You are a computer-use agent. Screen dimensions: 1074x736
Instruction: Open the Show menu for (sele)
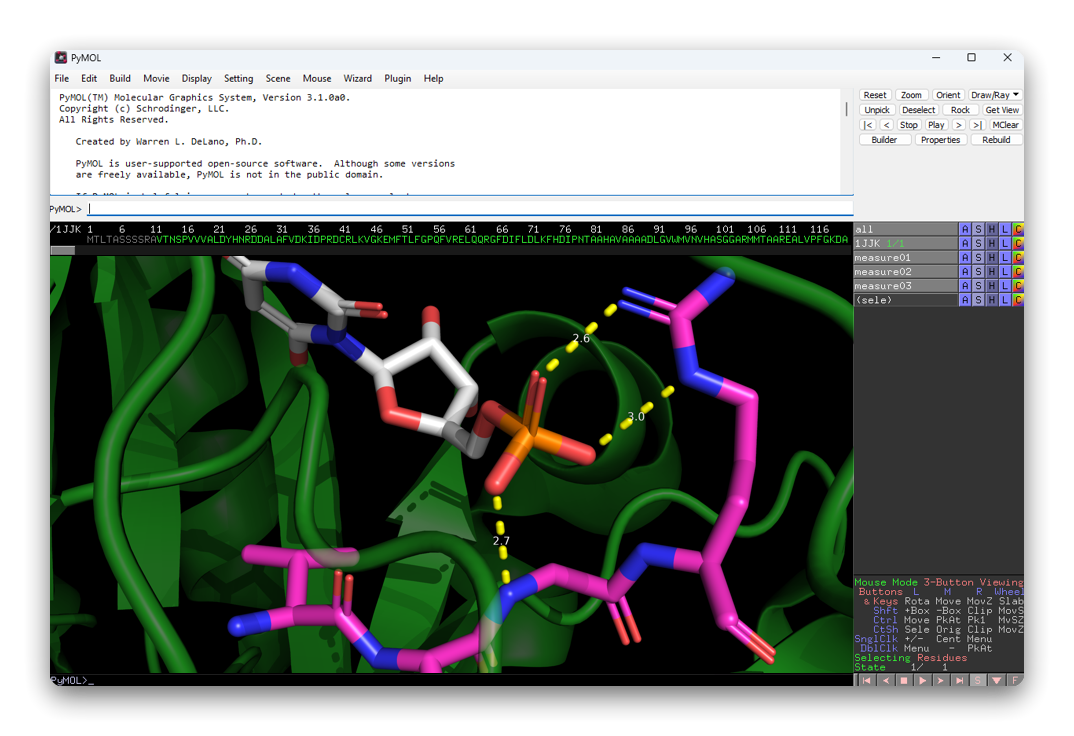(x=978, y=300)
